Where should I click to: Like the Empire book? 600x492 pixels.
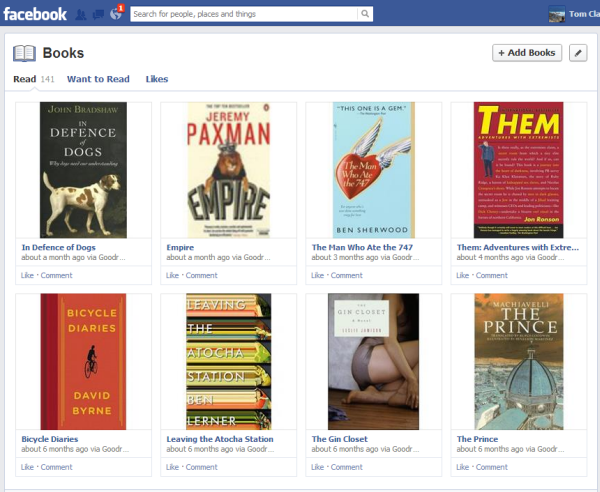pyautogui.click(x=172, y=275)
